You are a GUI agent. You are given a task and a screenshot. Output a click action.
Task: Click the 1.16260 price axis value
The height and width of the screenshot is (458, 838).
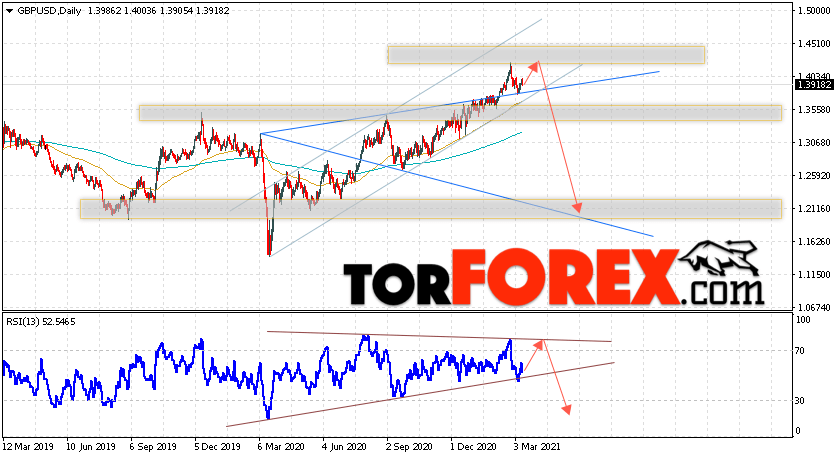tap(814, 242)
